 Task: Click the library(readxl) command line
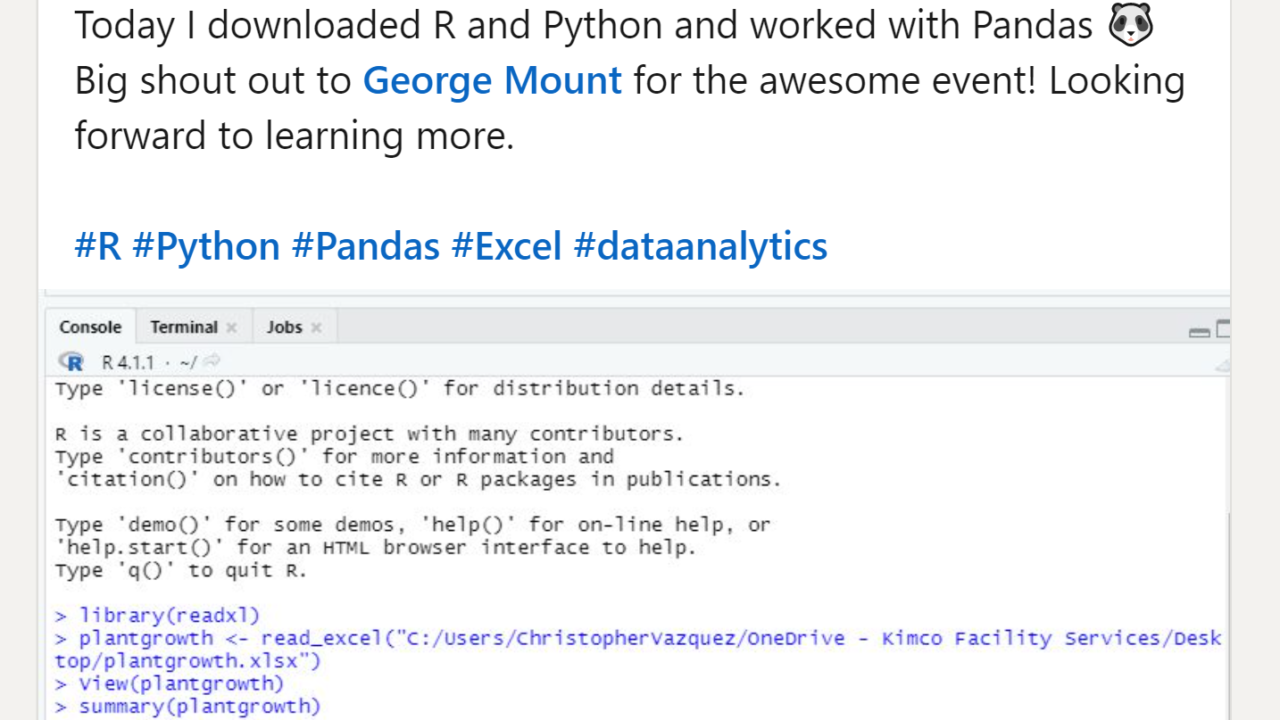pos(169,615)
